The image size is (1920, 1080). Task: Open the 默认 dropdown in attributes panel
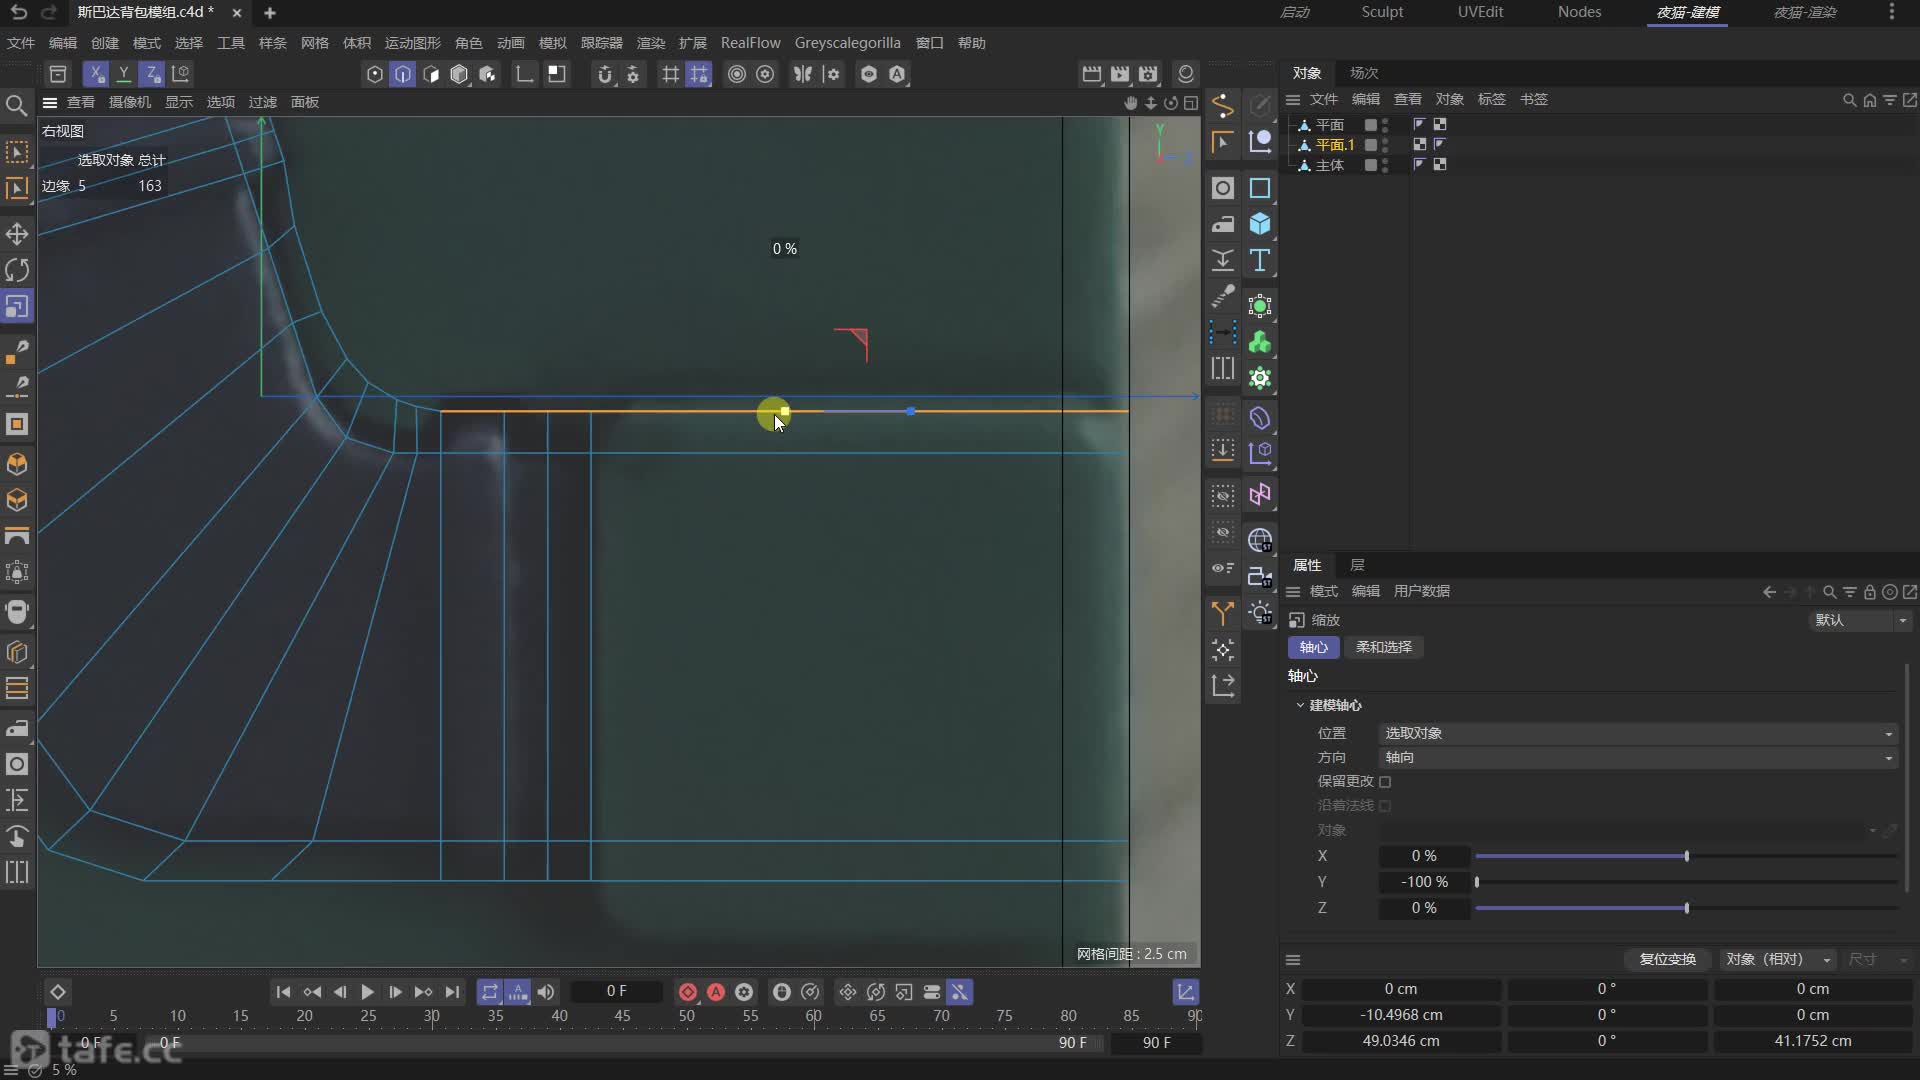[1860, 620]
